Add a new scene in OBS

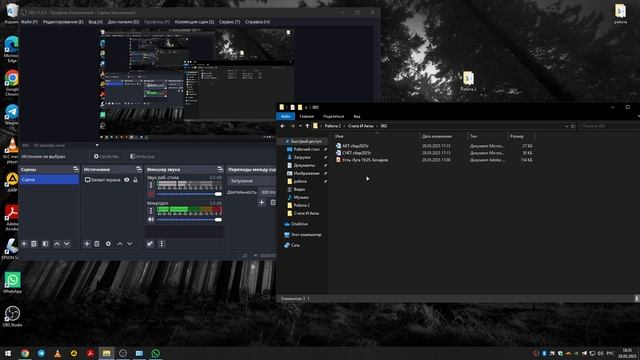pos(24,244)
